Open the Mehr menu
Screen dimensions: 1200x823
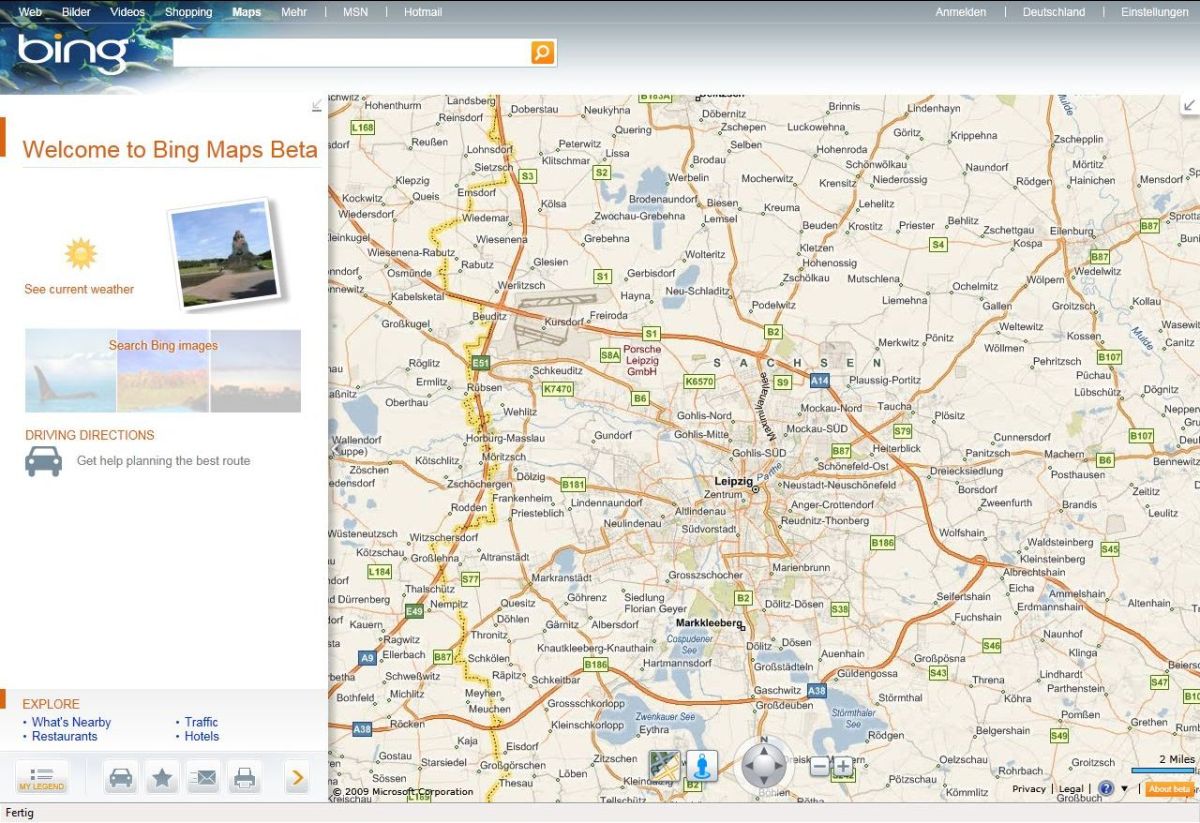point(294,12)
